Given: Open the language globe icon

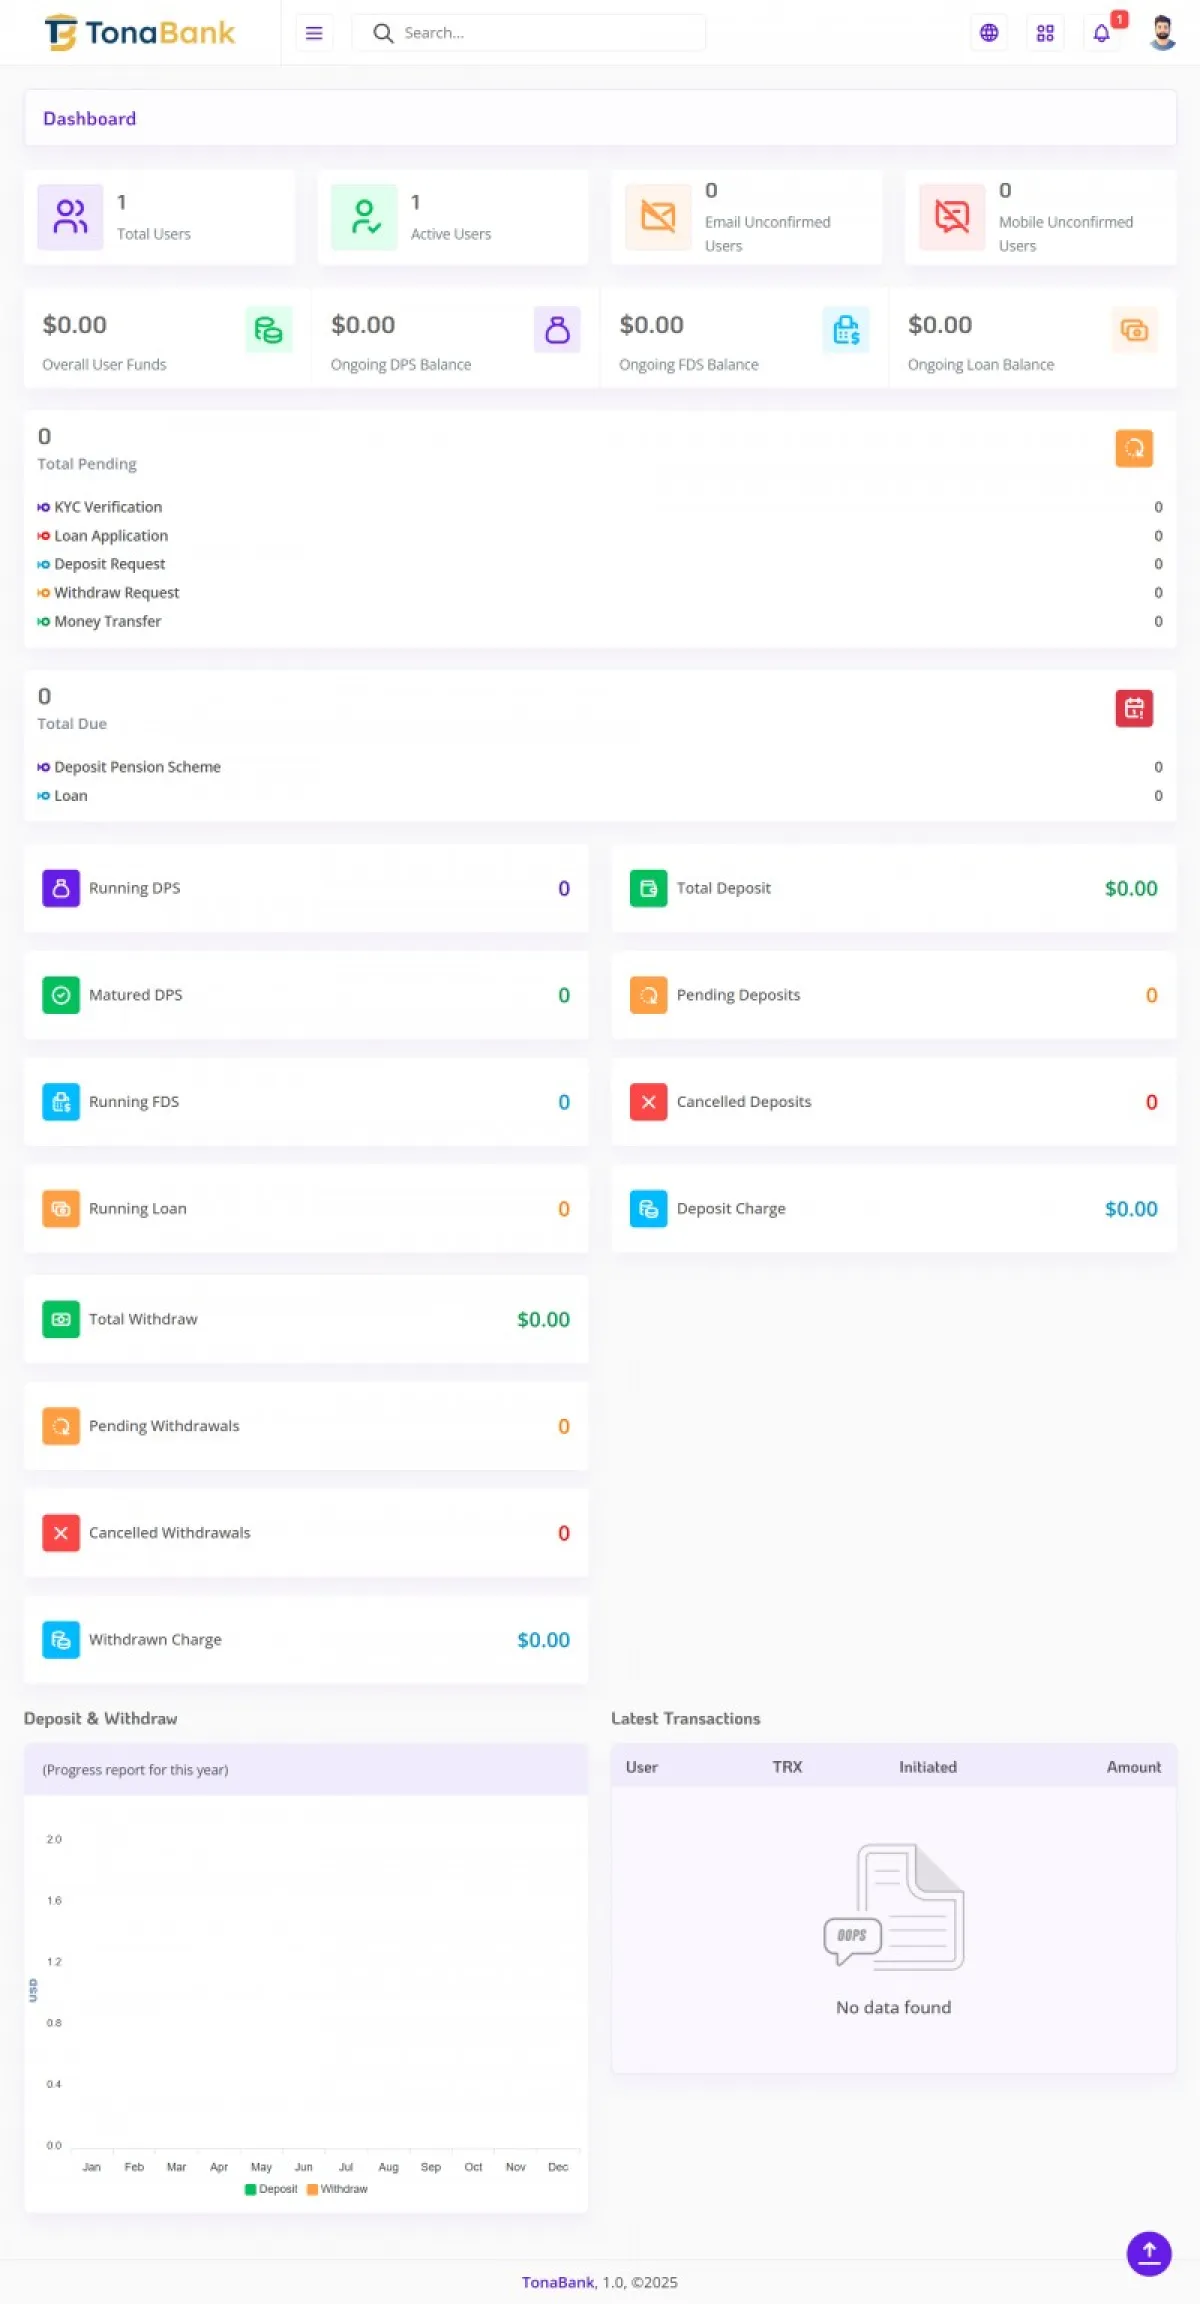Looking at the screenshot, I should point(989,33).
